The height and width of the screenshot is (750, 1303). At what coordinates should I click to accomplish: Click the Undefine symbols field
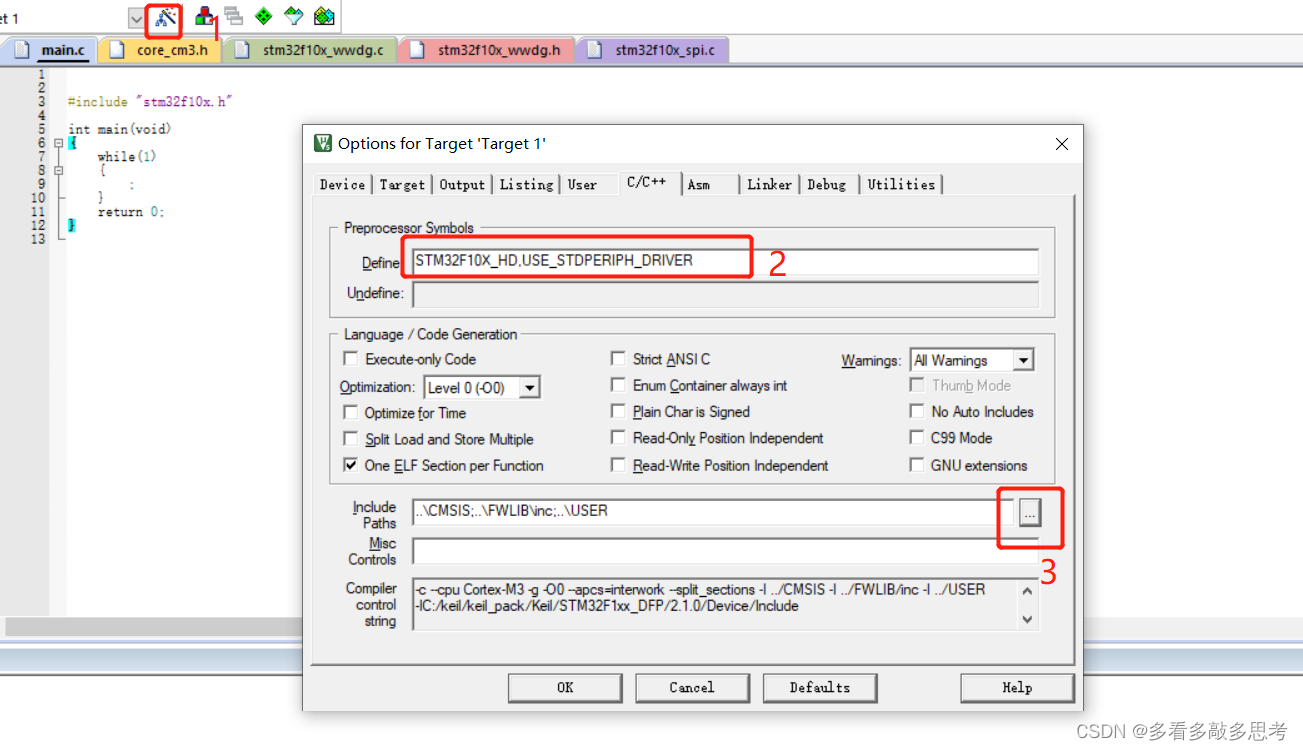725,294
